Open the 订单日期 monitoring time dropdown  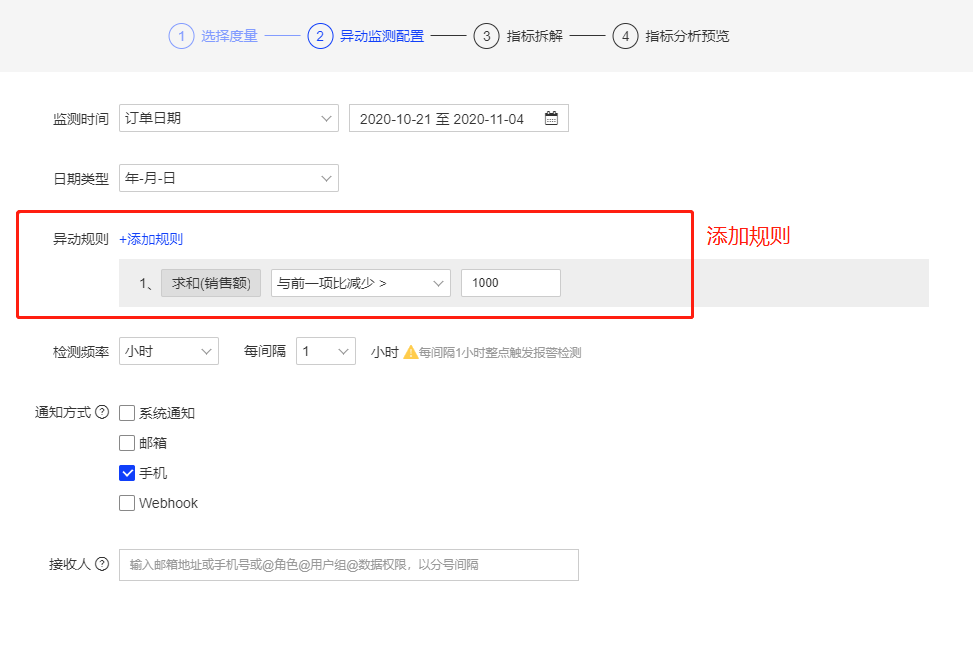point(228,118)
